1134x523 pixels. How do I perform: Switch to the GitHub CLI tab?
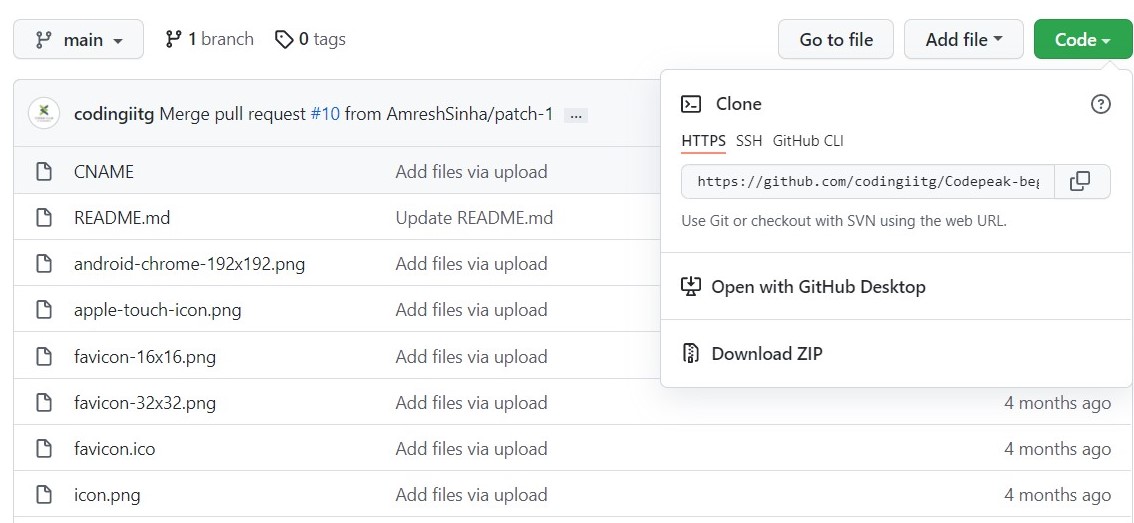(808, 141)
